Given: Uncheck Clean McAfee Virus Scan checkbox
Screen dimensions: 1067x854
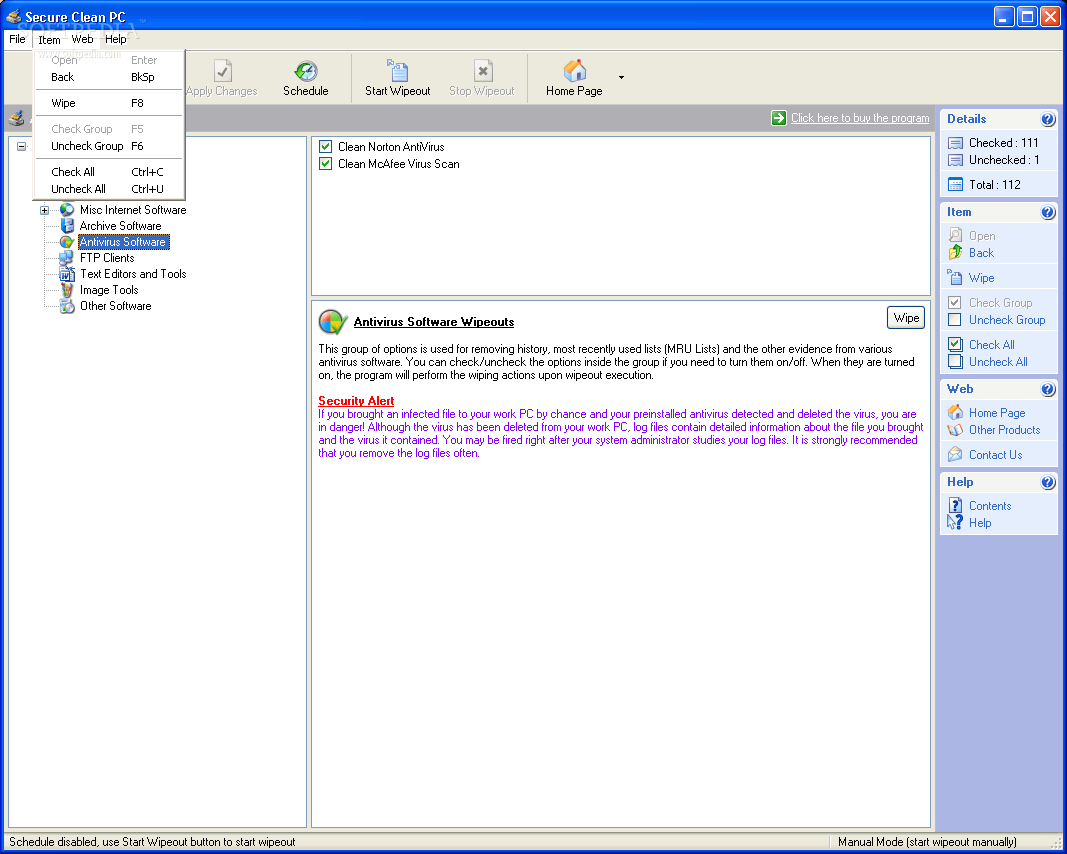Looking at the screenshot, I should [325, 163].
